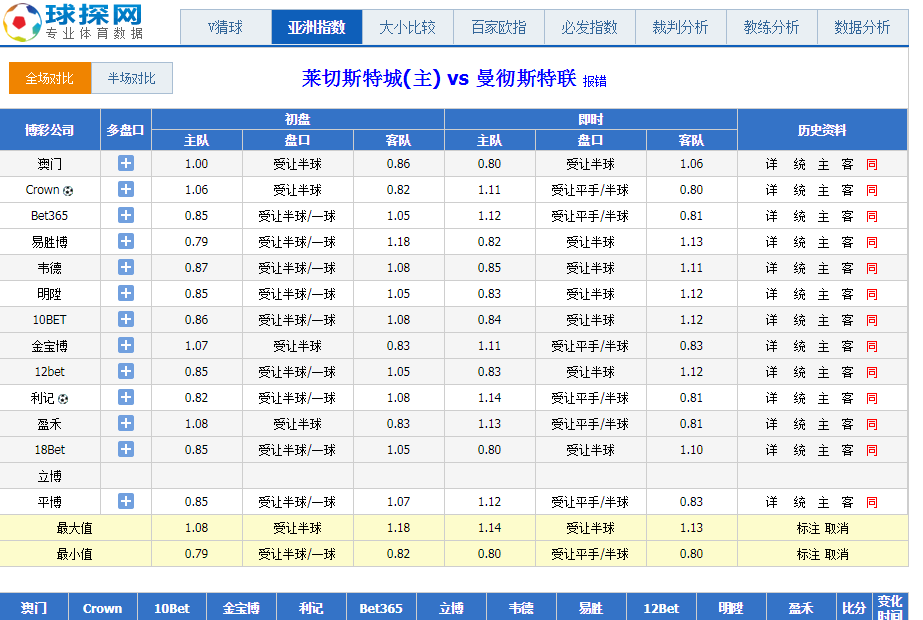Screen dimensions: 923x620
Task: Click 统 link in 10BET row
Action: point(799,320)
